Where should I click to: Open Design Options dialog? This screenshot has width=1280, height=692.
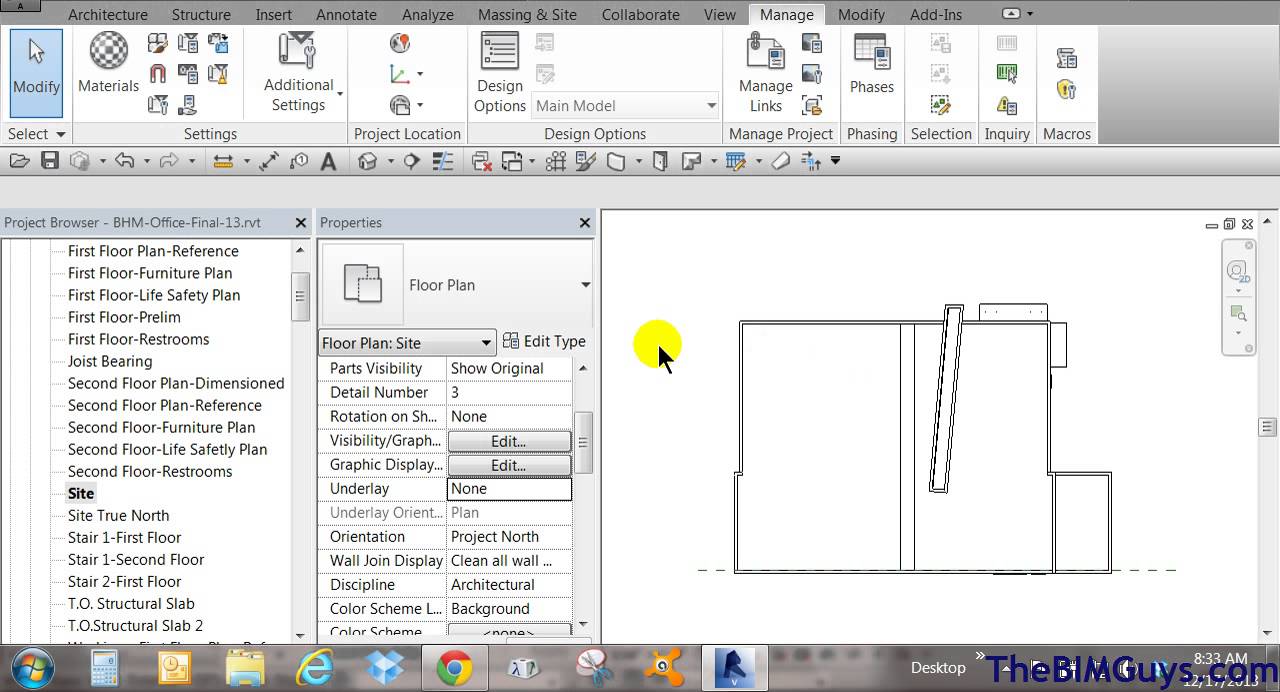pos(500,72)
